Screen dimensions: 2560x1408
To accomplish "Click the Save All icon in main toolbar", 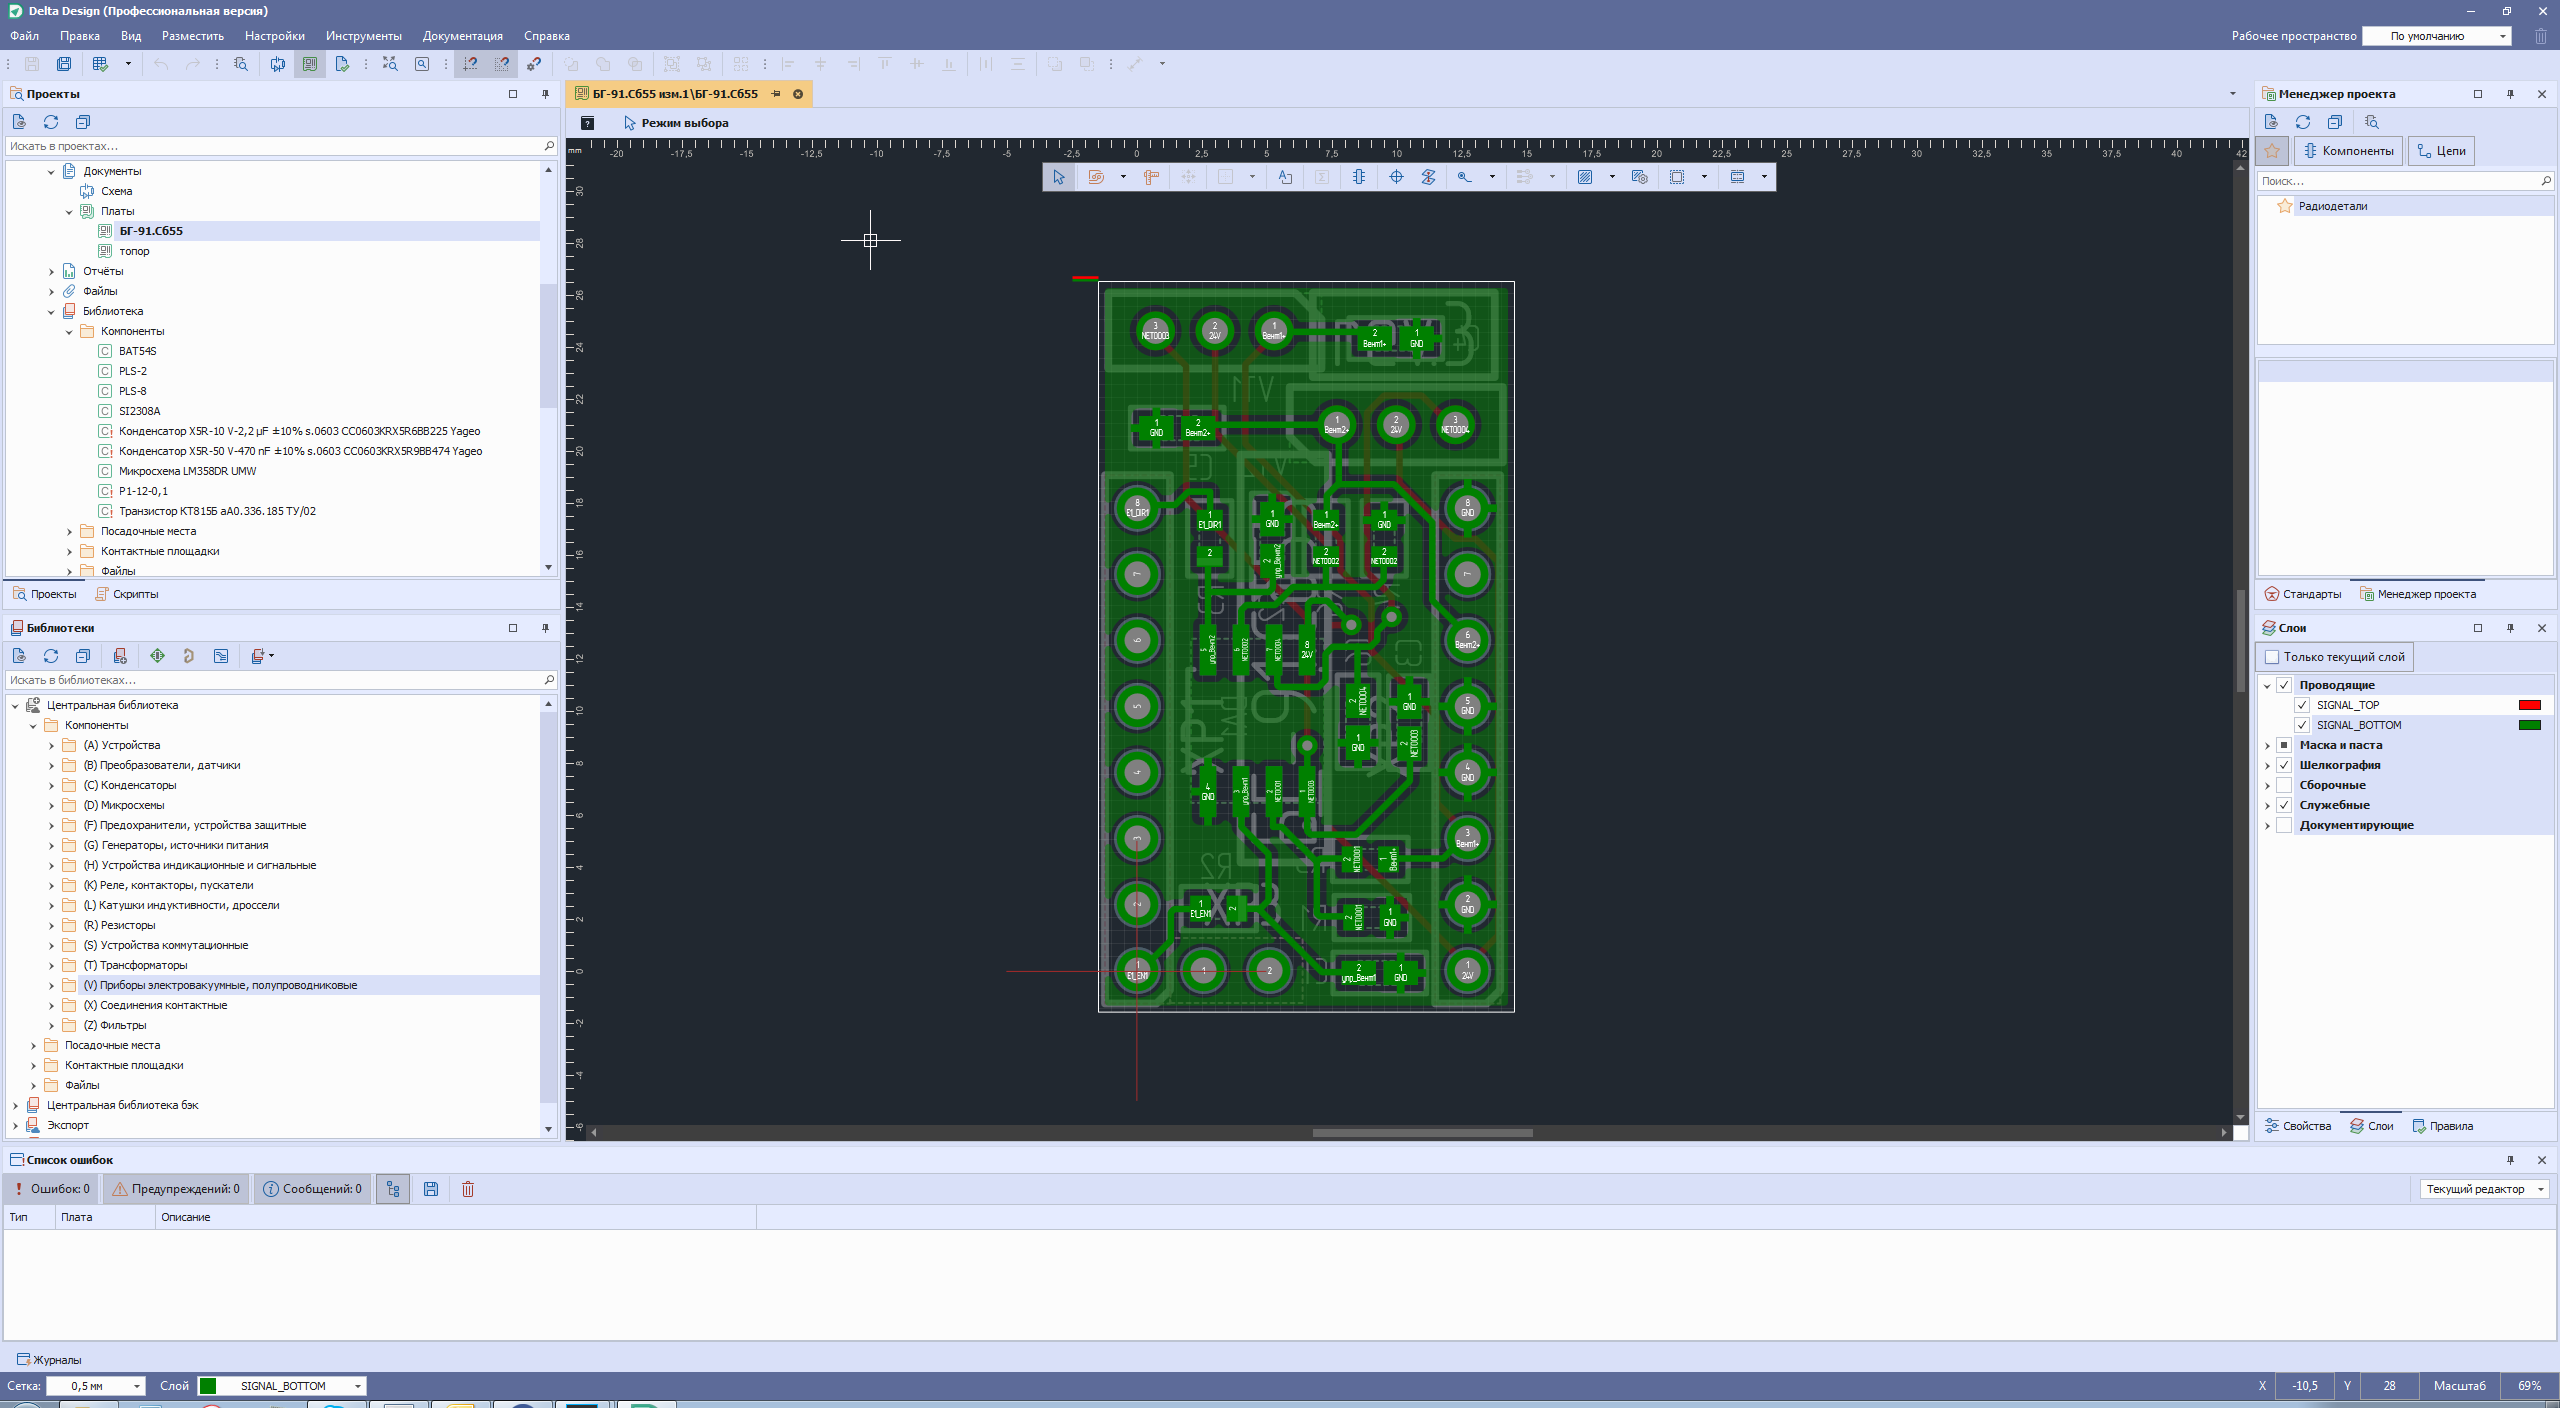I will [64, 64].
